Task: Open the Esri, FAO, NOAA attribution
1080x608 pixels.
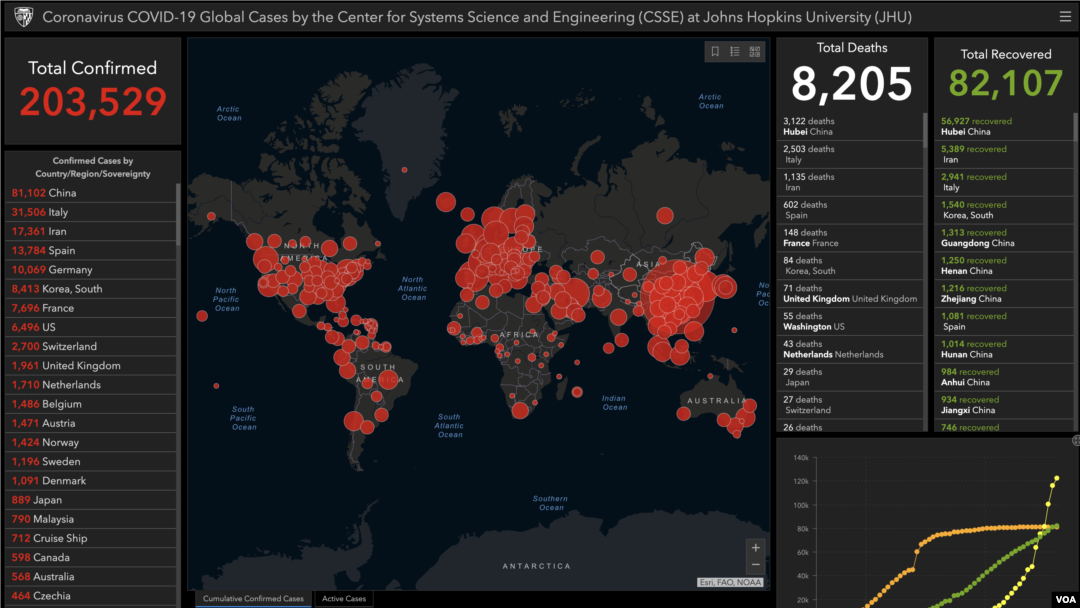Action: (730, 583)
